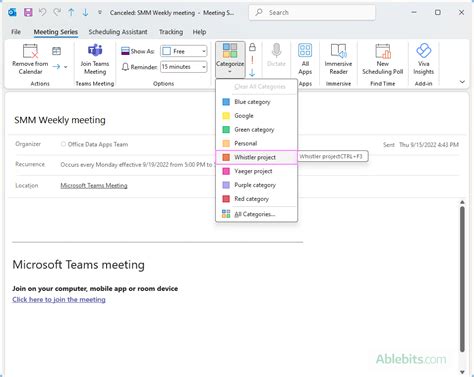Click Microsoft Teams meeting heading
474x377 pixels.
point(79,265)
